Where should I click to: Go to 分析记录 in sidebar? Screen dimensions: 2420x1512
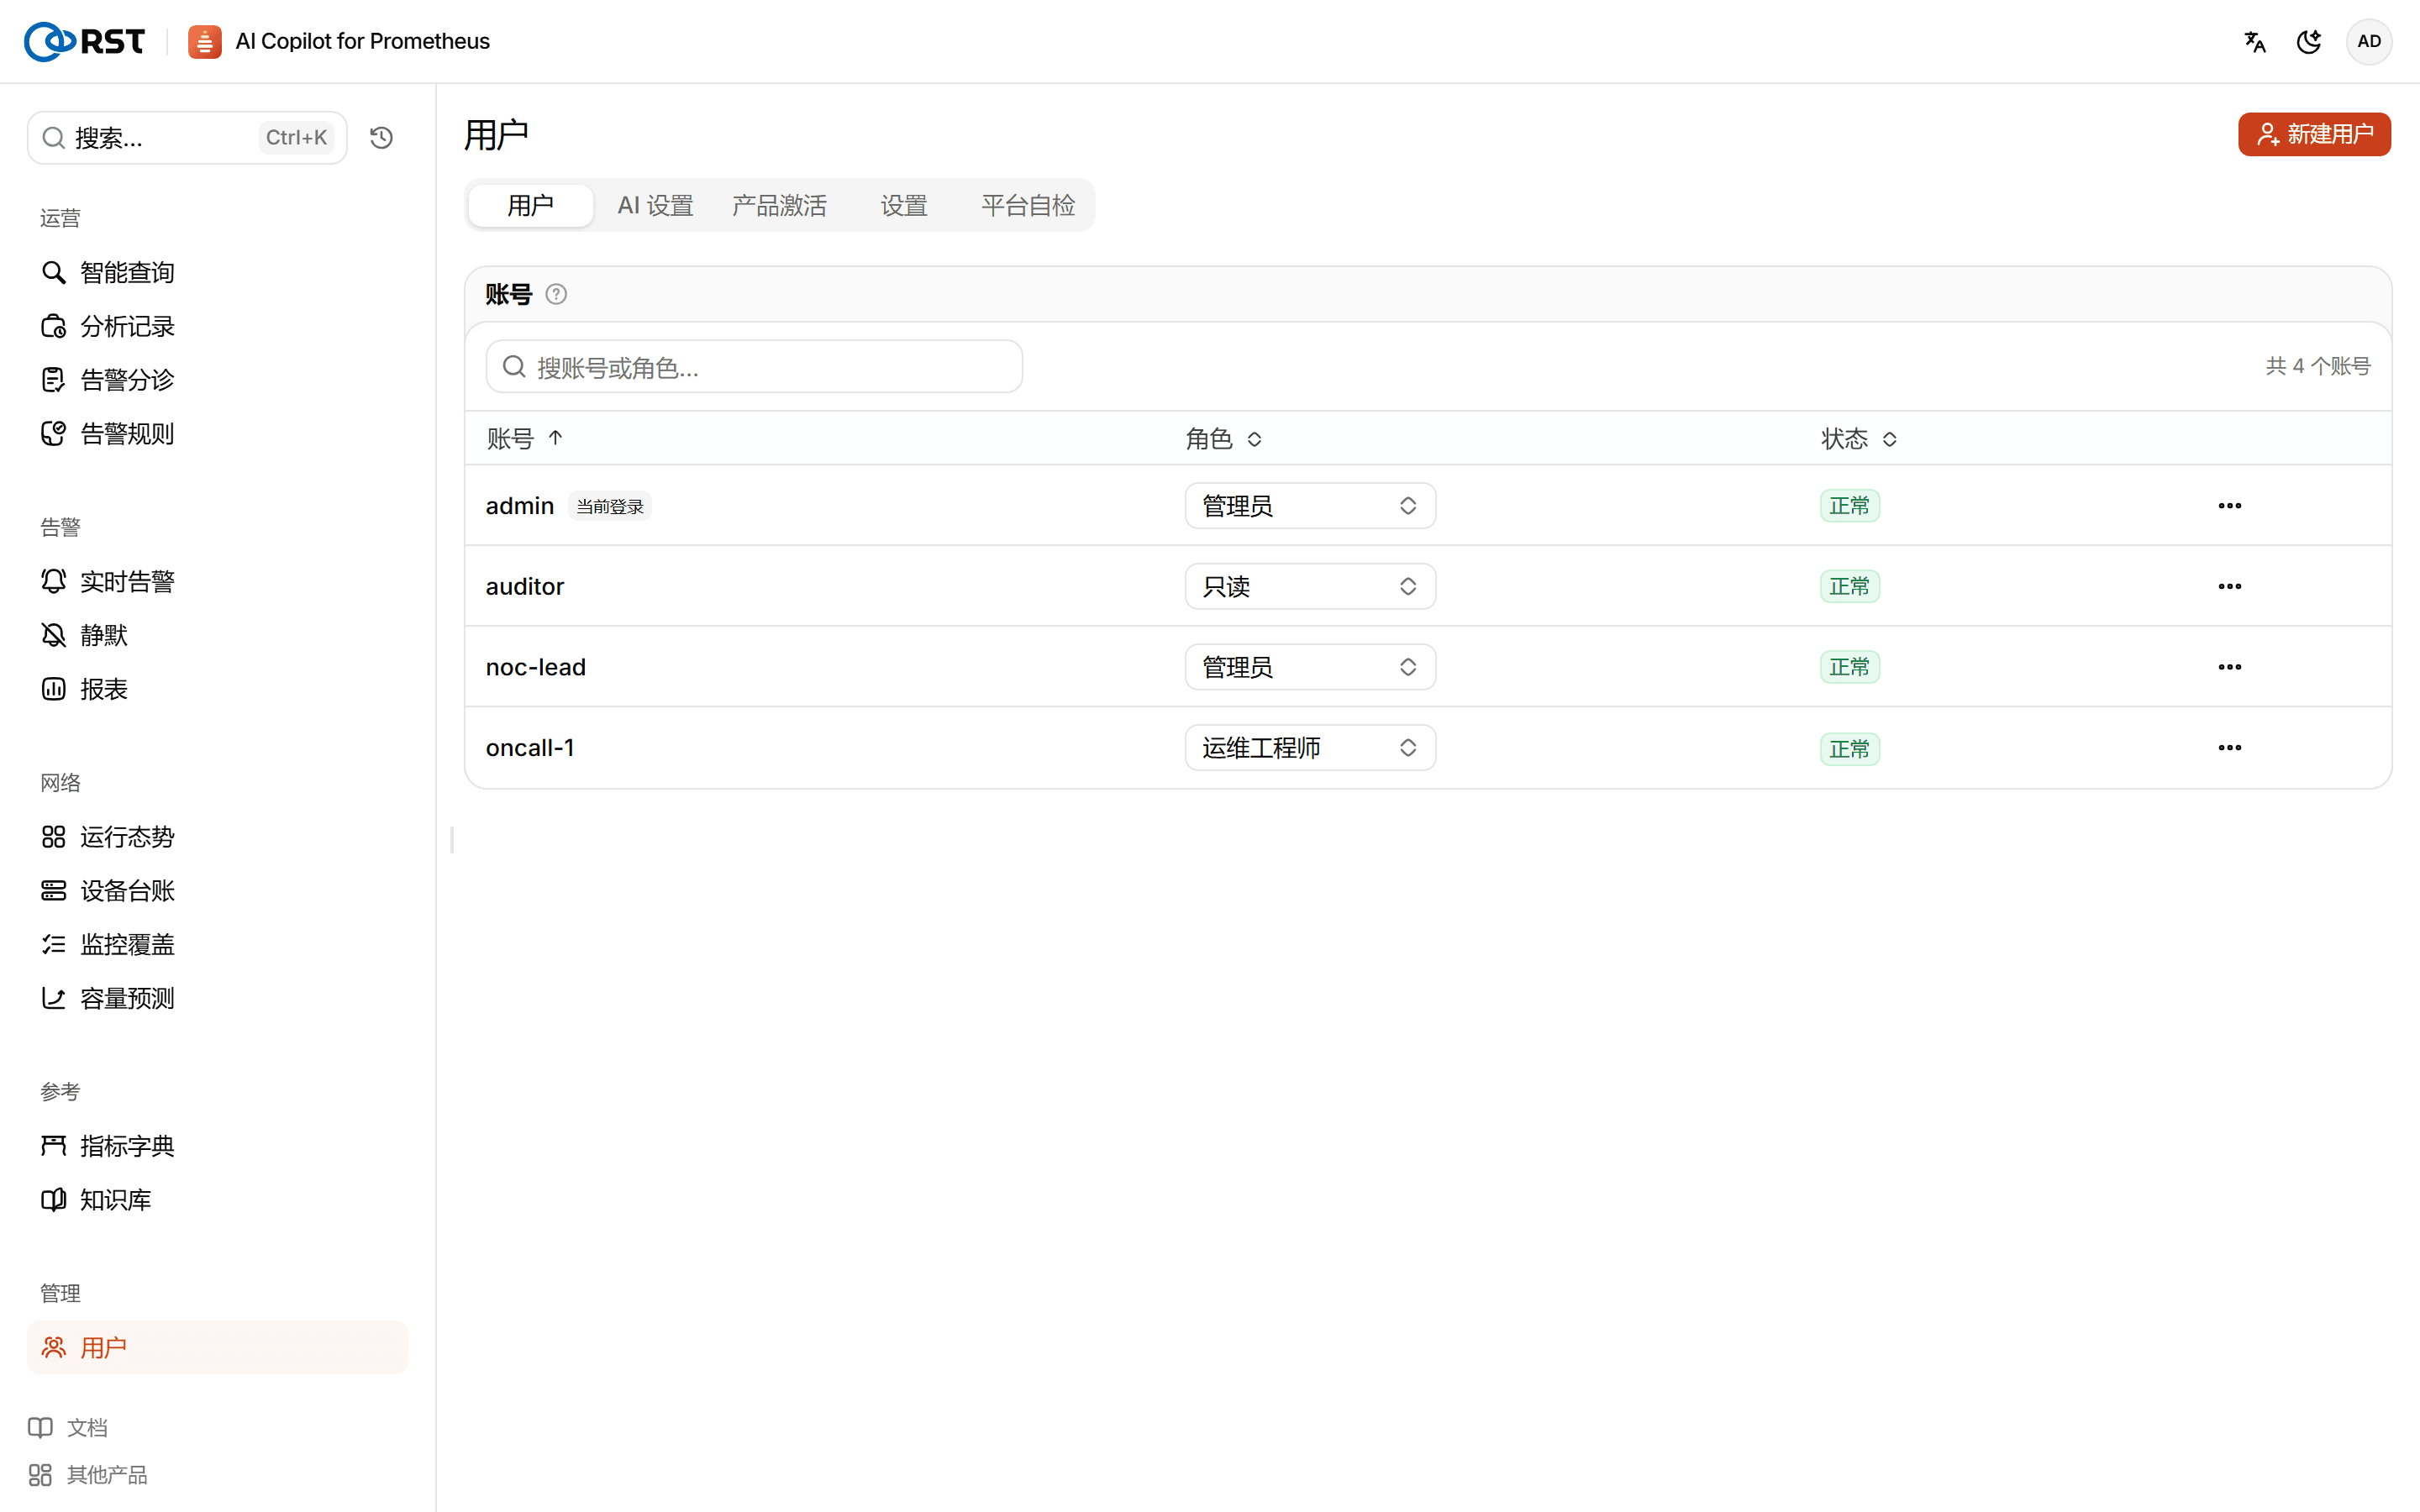(x=217, y=326)
